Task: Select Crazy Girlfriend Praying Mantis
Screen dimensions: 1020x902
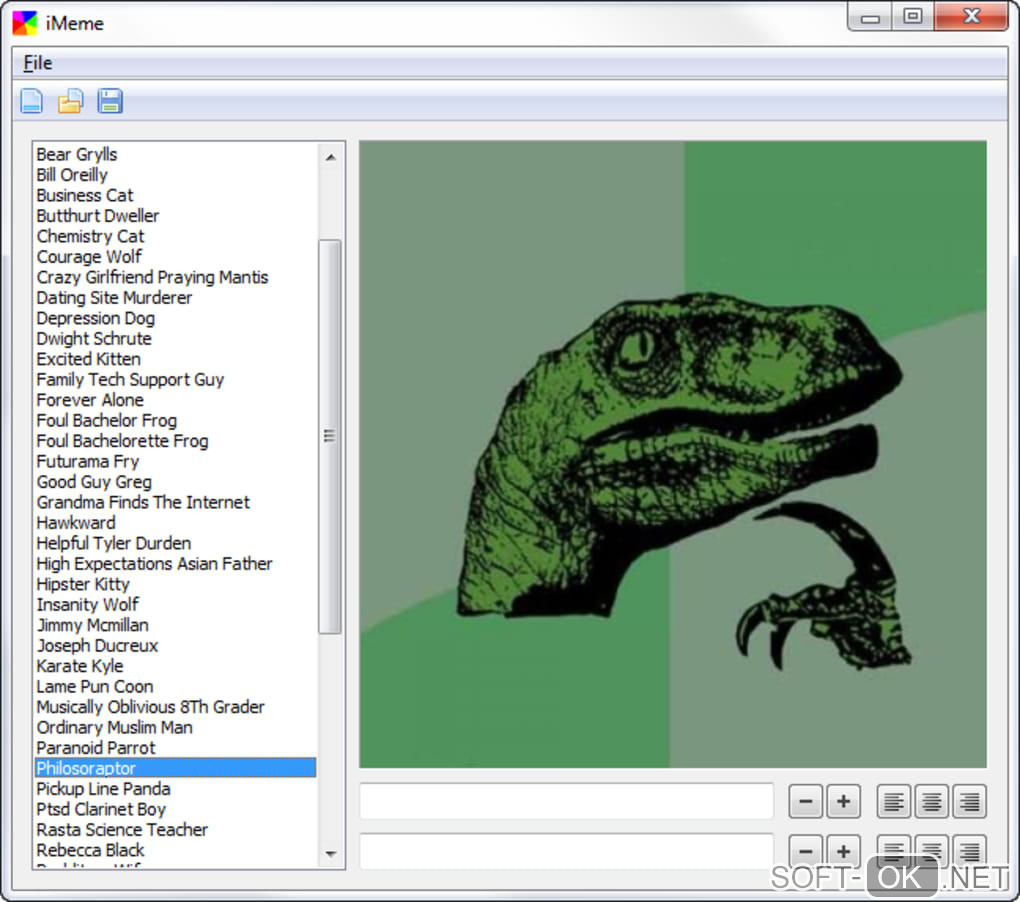Action: pos(175,278)
